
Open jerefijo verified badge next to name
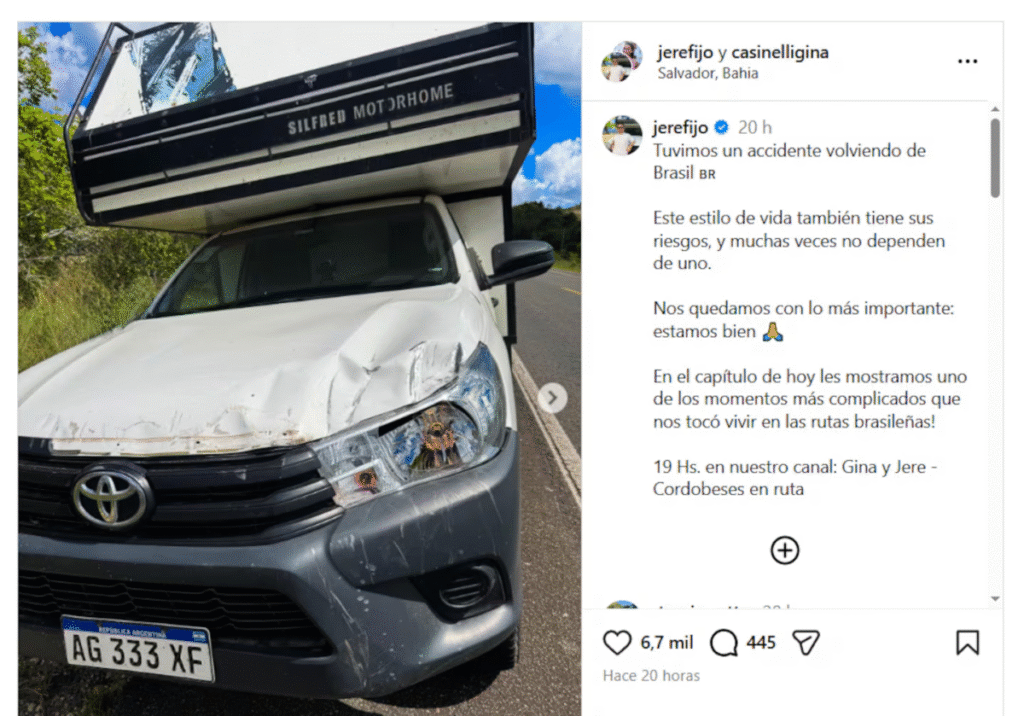point(722,127)
